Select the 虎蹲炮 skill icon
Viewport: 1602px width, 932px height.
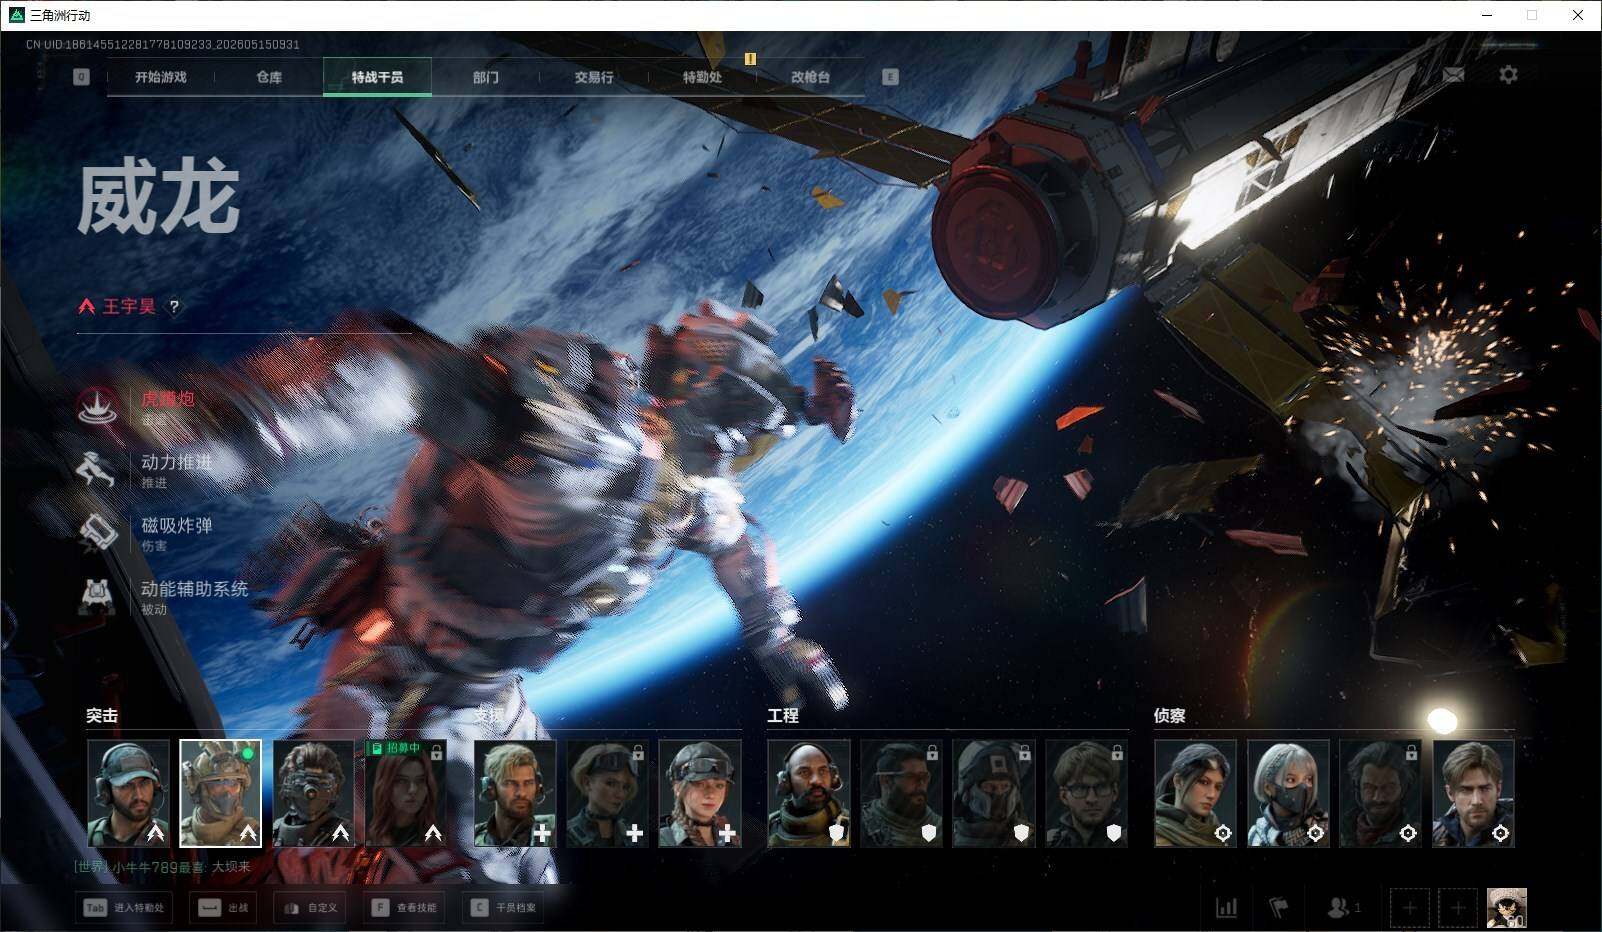pyautogui.click(x=97, y=406)
